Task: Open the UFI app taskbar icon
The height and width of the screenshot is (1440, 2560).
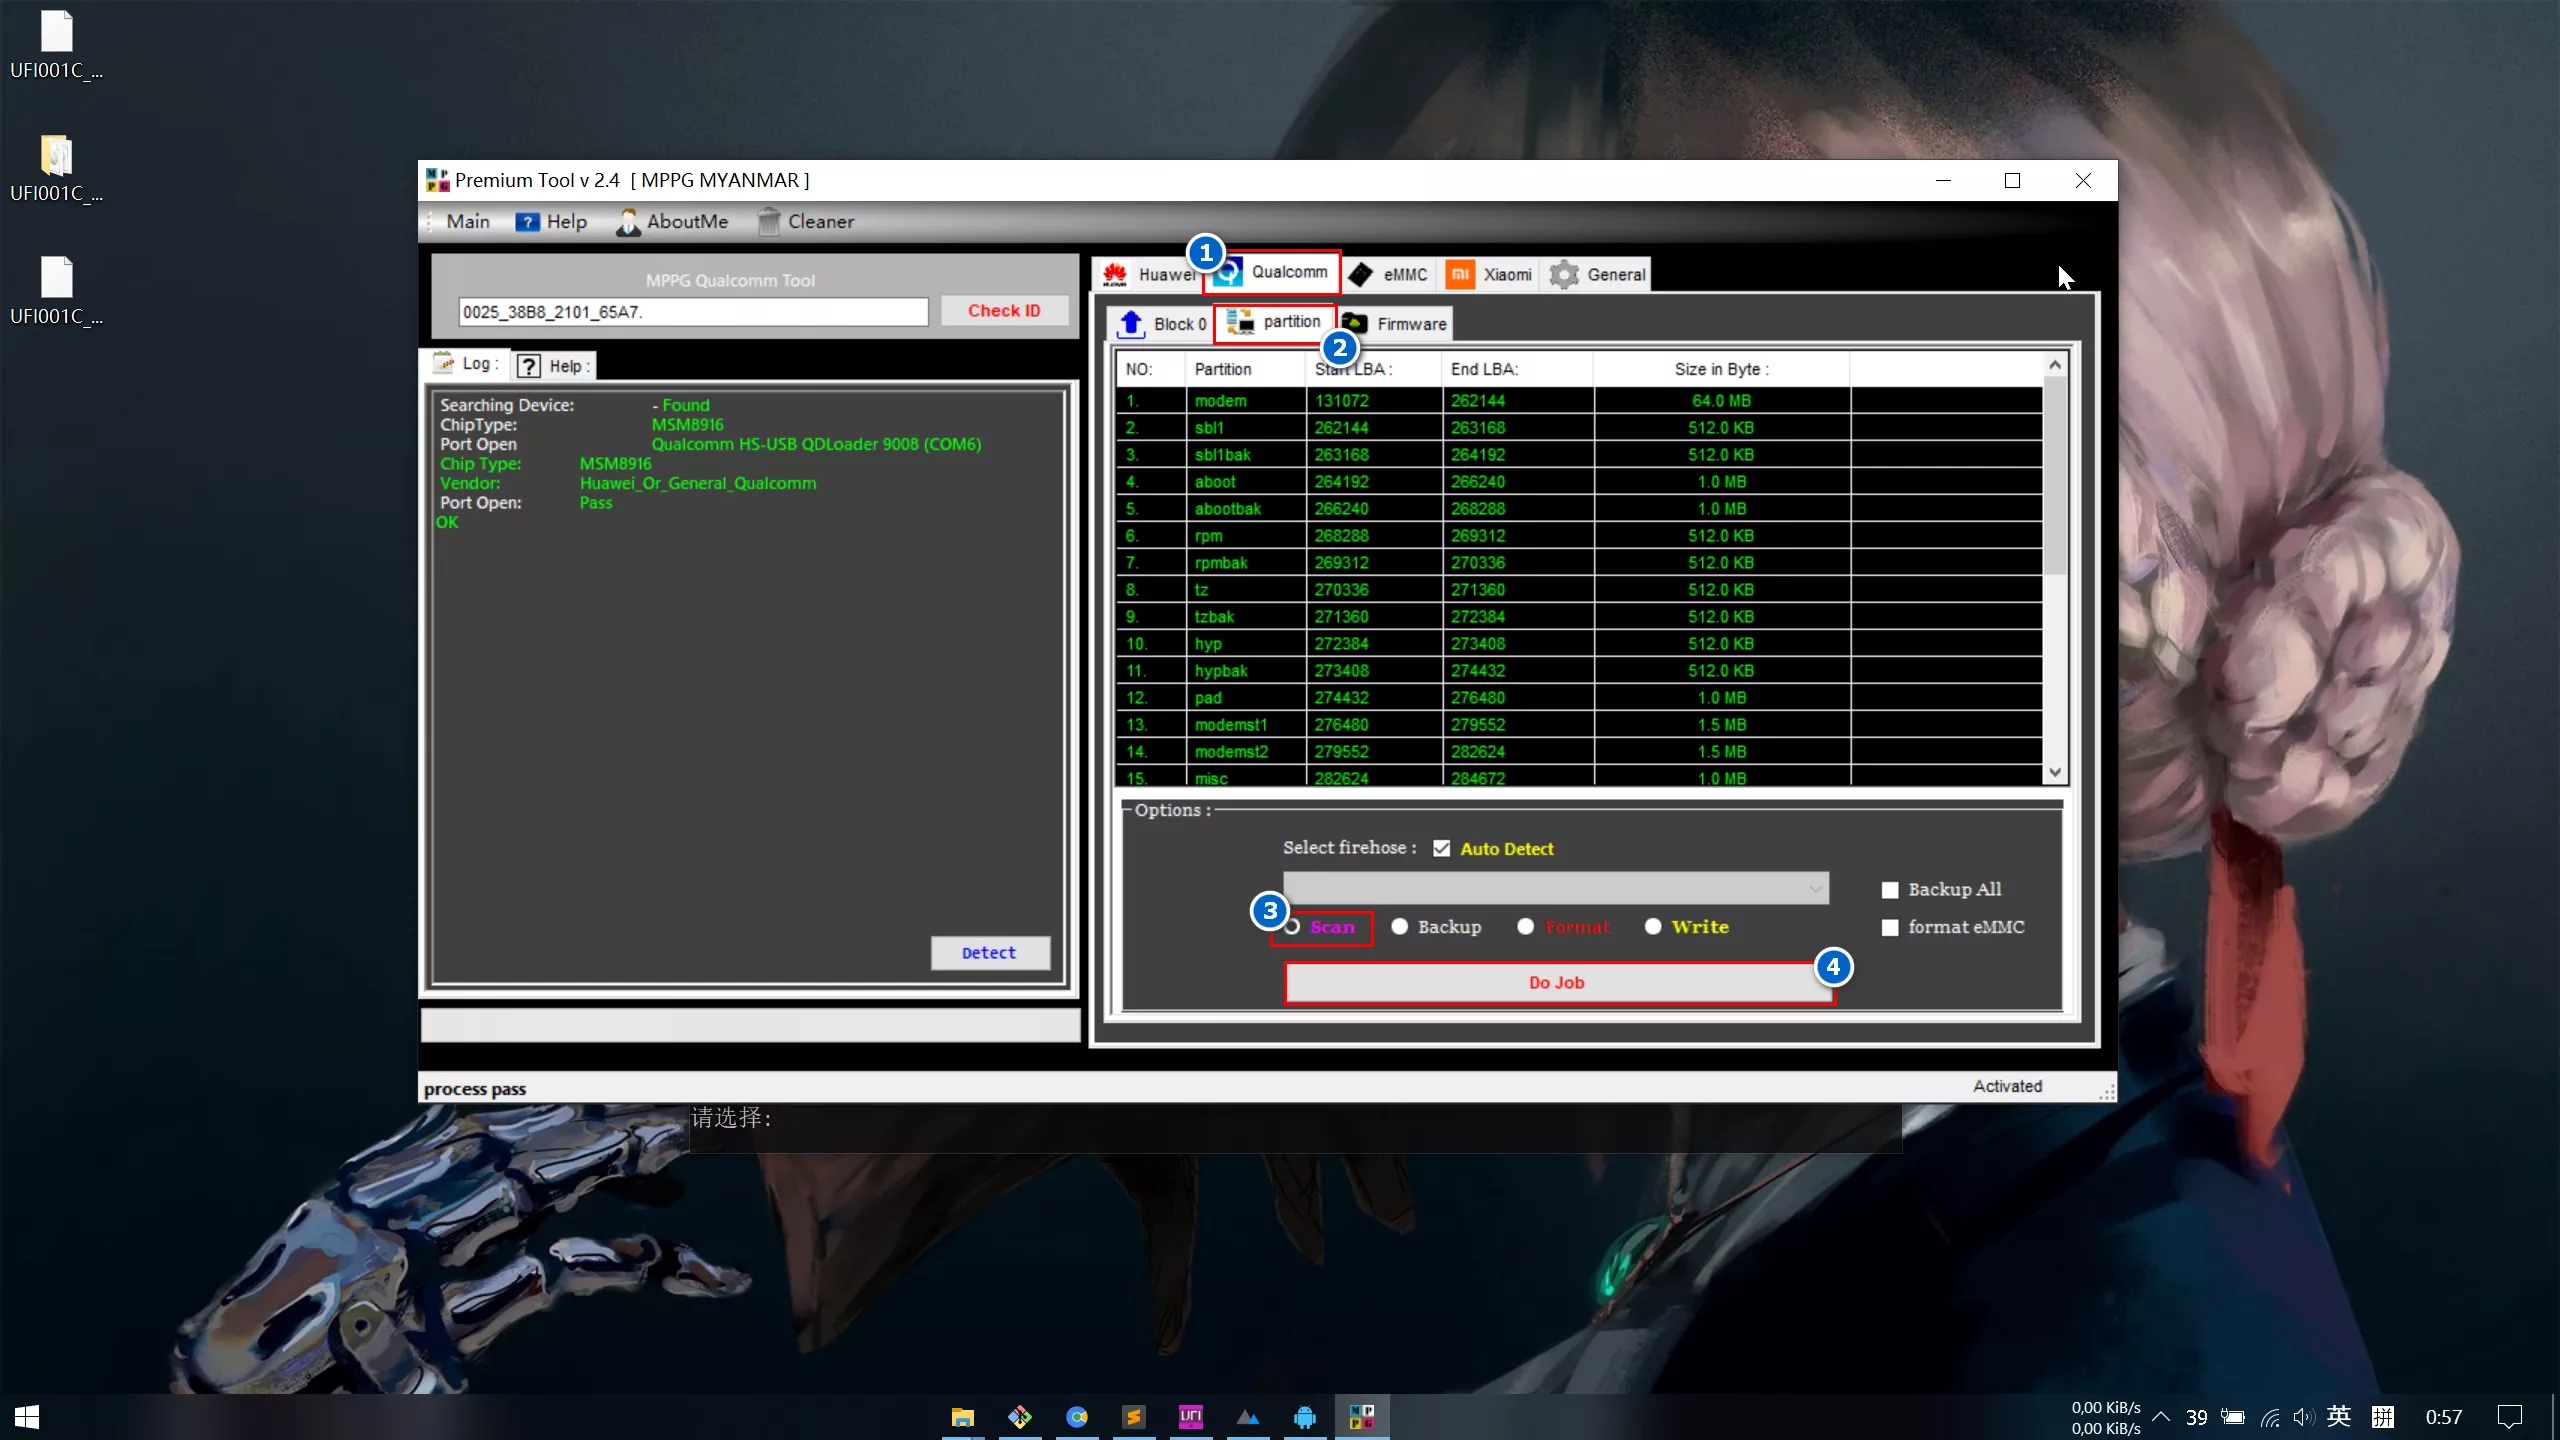Action: point(1191,1417)
